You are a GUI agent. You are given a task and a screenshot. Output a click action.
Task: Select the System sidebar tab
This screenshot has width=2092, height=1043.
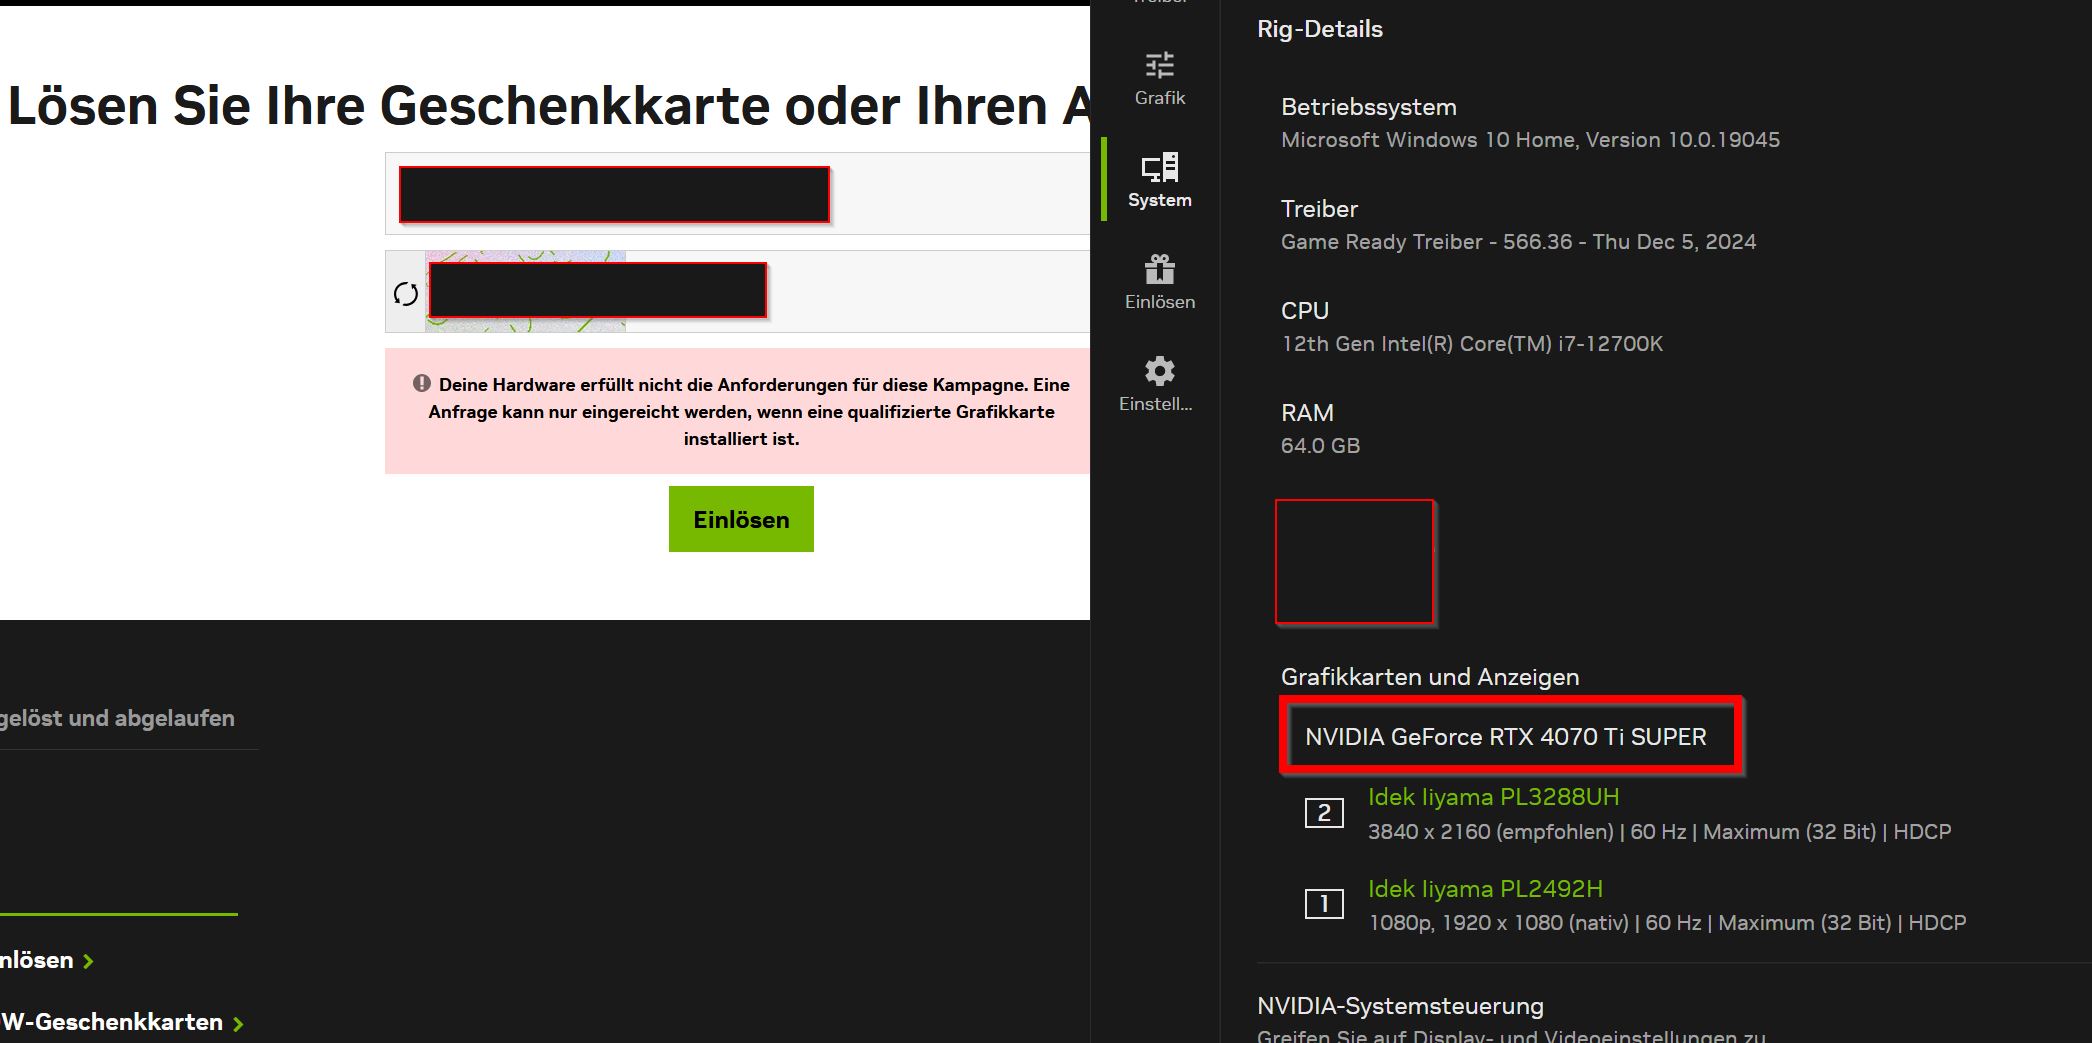click(1159, 180)
